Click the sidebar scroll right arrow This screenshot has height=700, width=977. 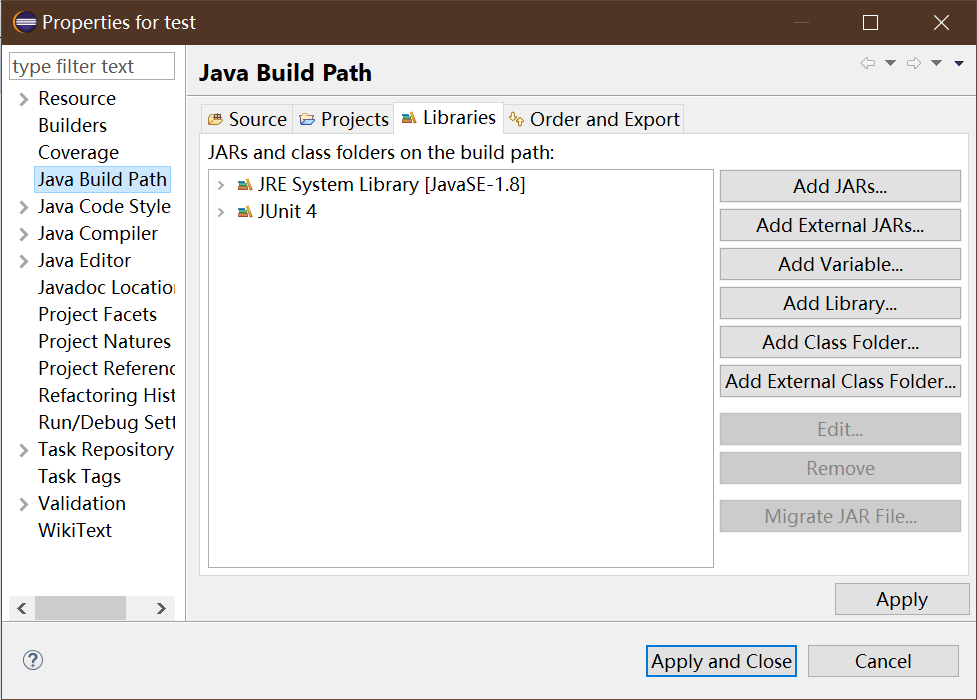(x=161, y=608)
